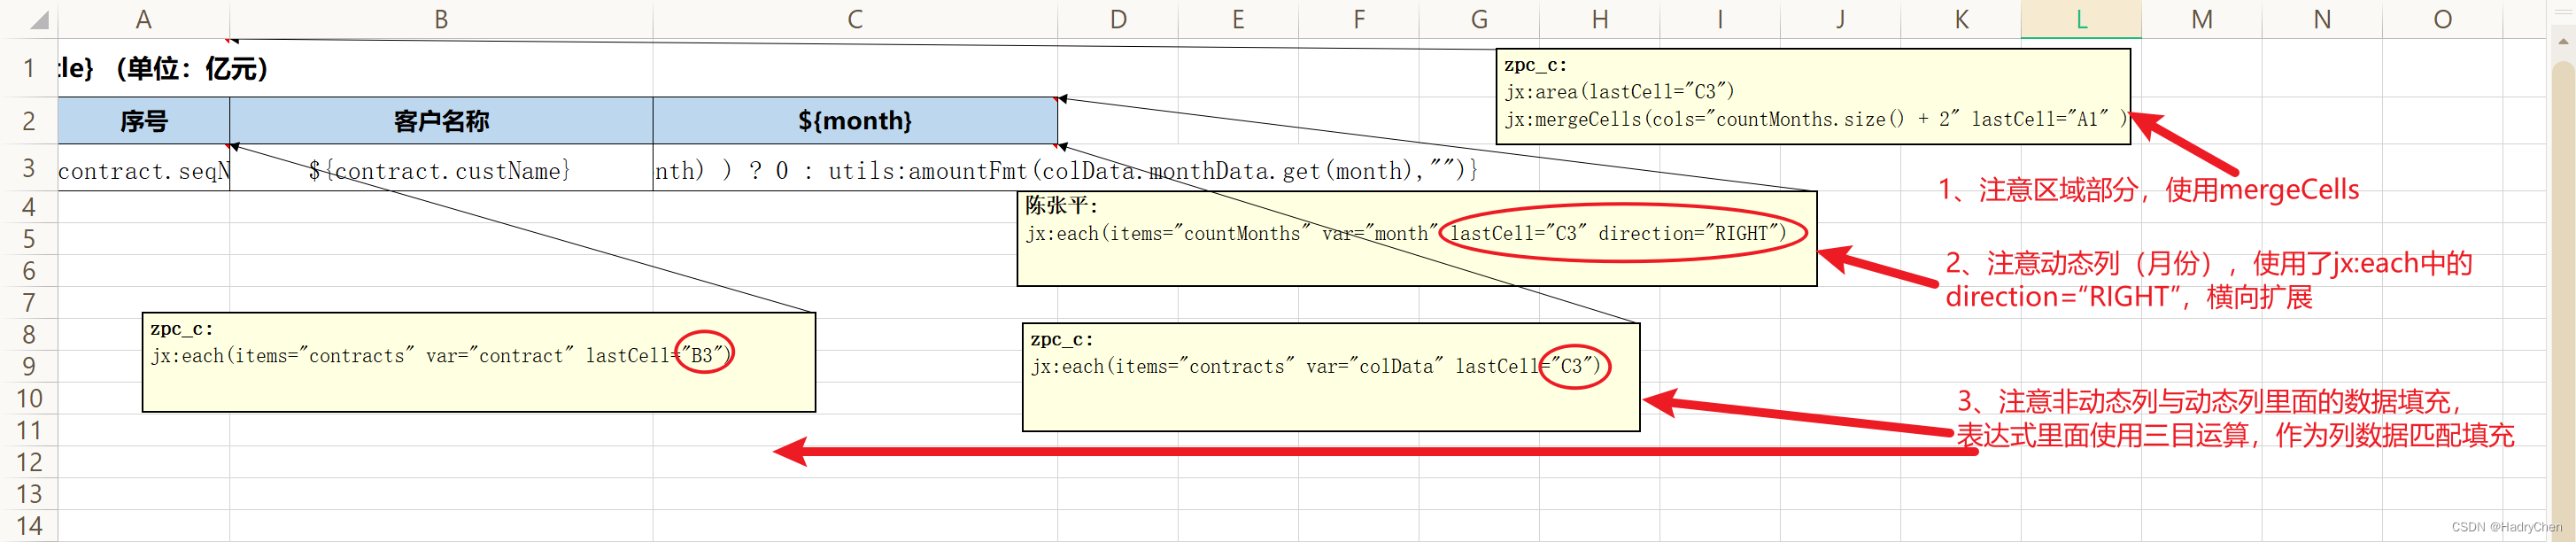
Task: Select row 12 header
Action: 29,463
